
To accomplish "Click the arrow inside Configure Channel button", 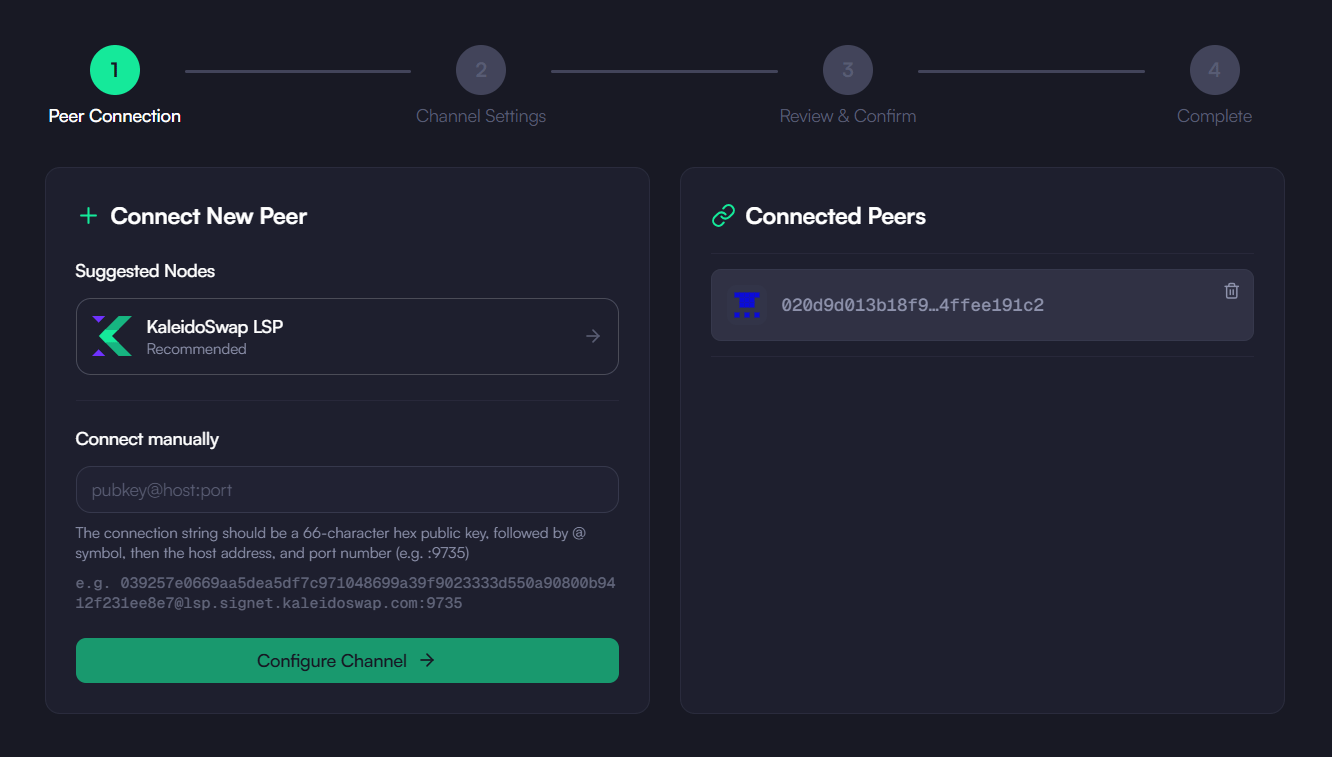I will tap(427, 660).
